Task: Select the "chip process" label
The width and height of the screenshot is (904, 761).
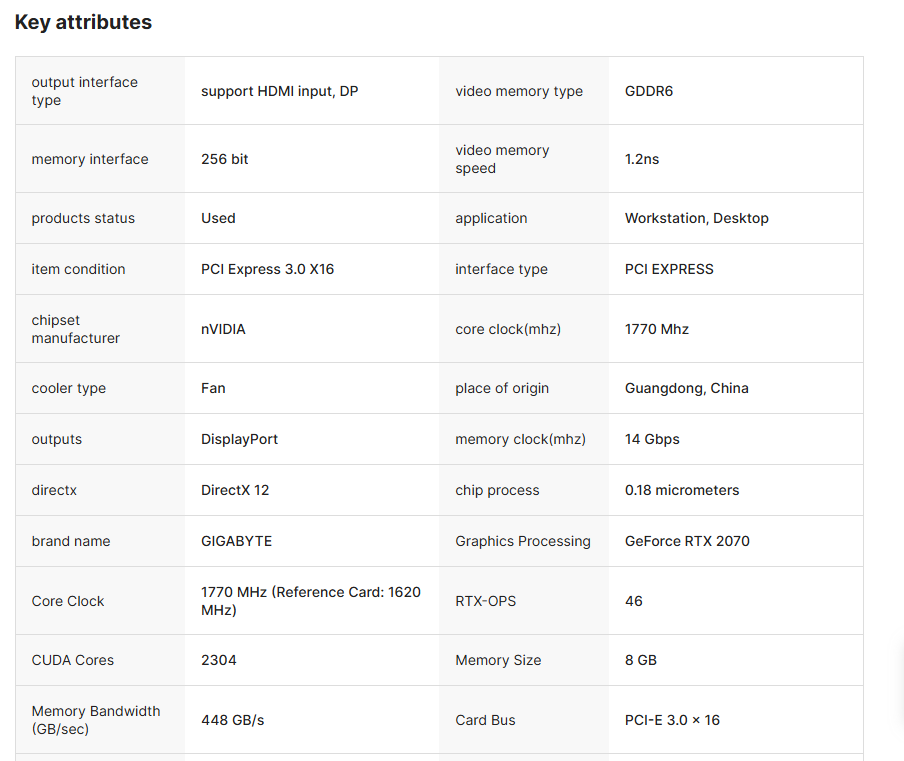Action: click(x=498, y=491)
